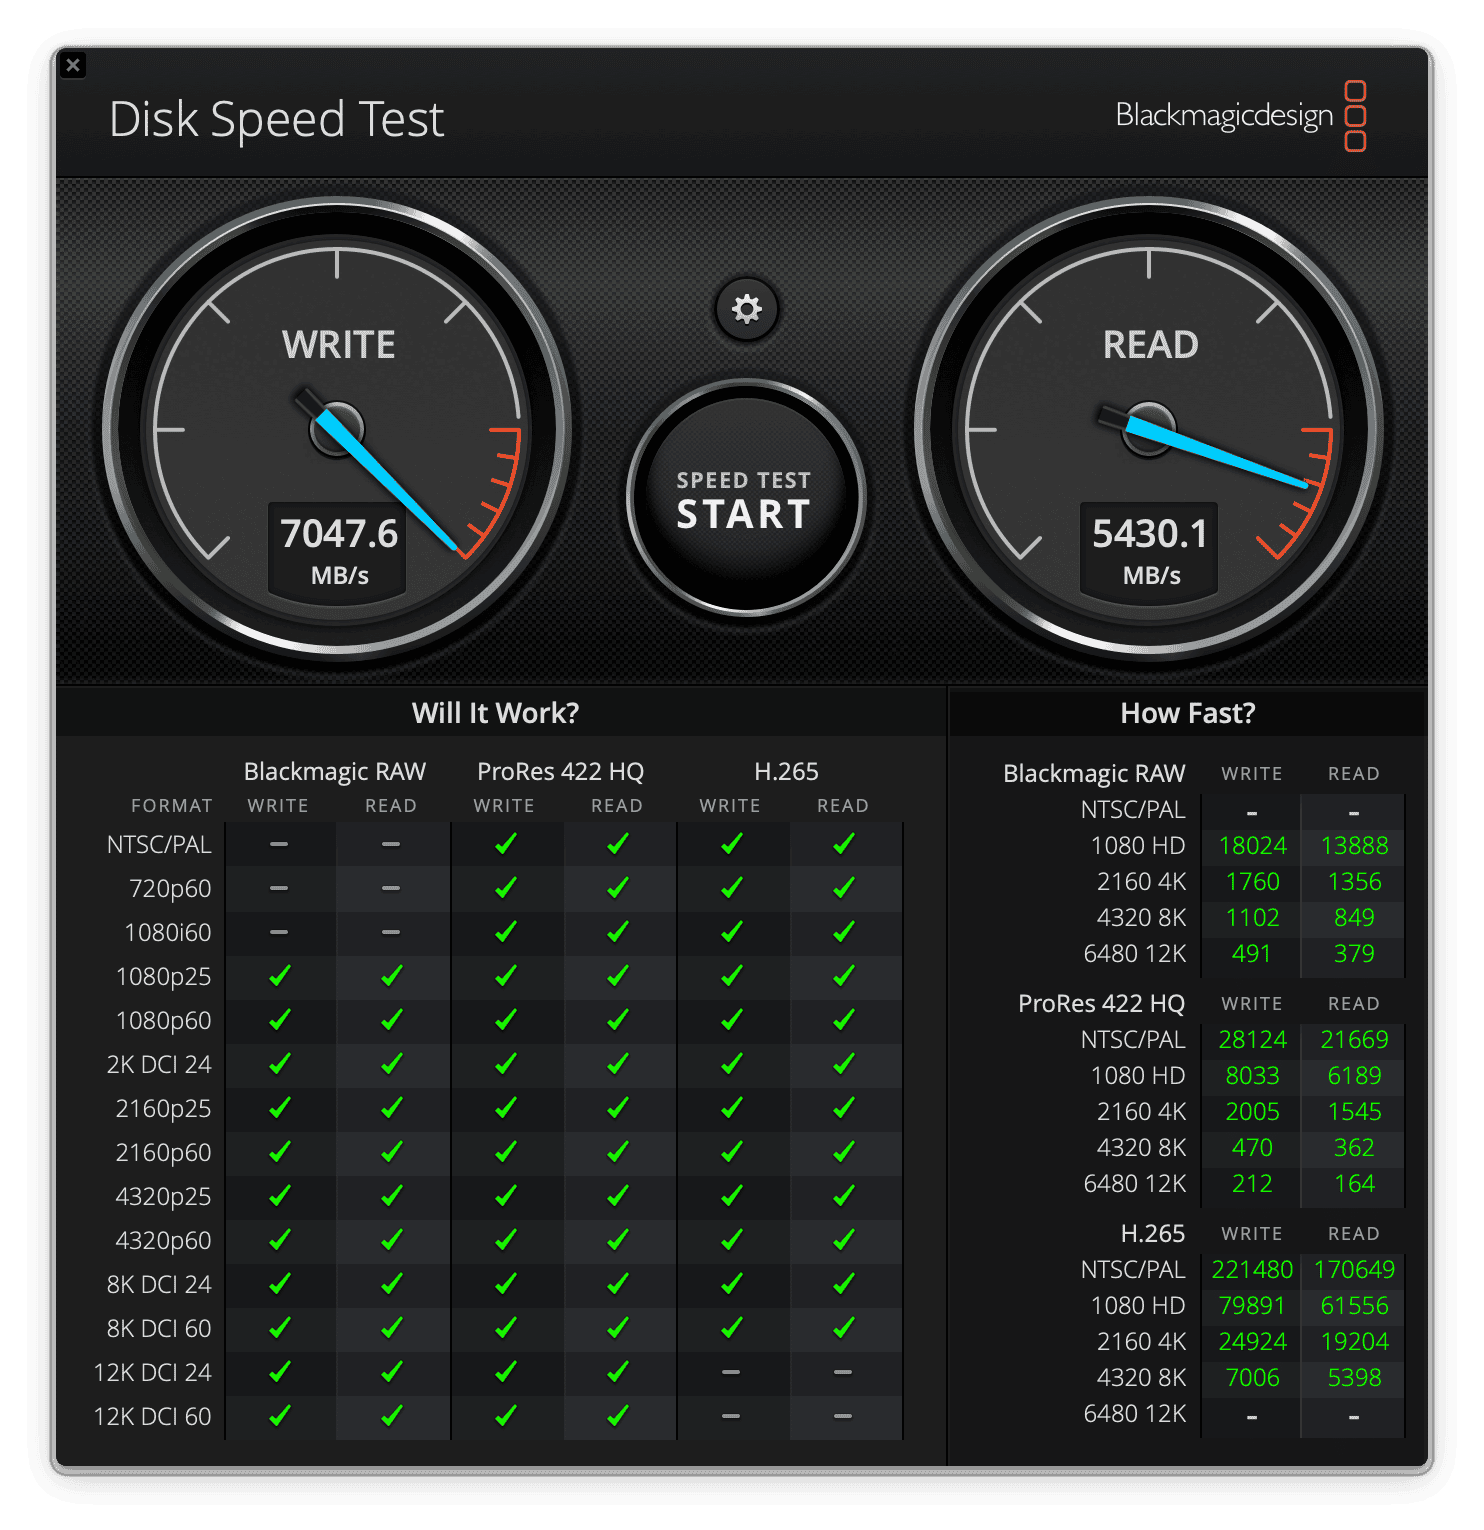
Task: Click the H.265 WRITE checkmark for 1080p25
Action: [731, 977]
